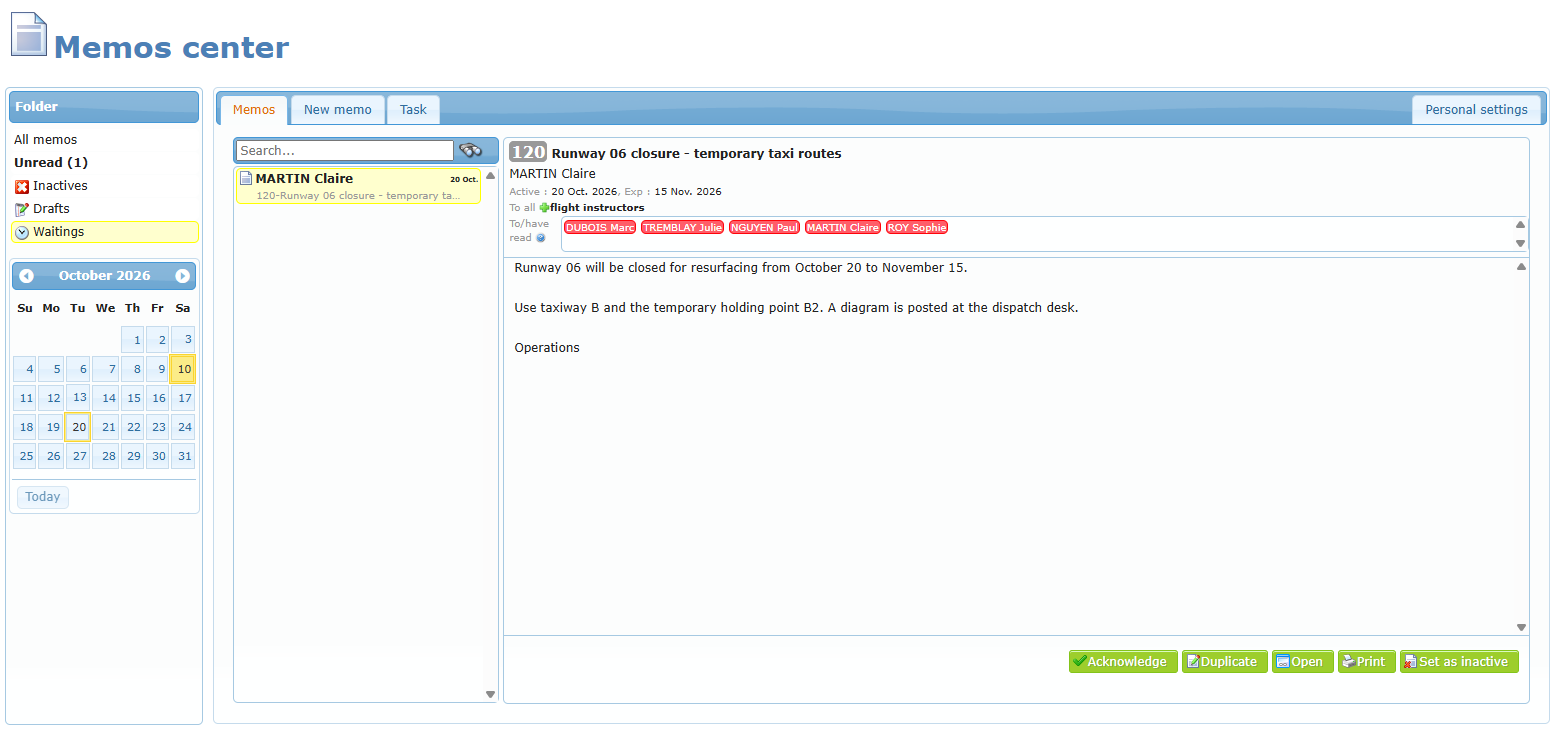This screenshot has width=1560, height=735.
Task: Click the Memos center page icon
Action: point(28,34)
